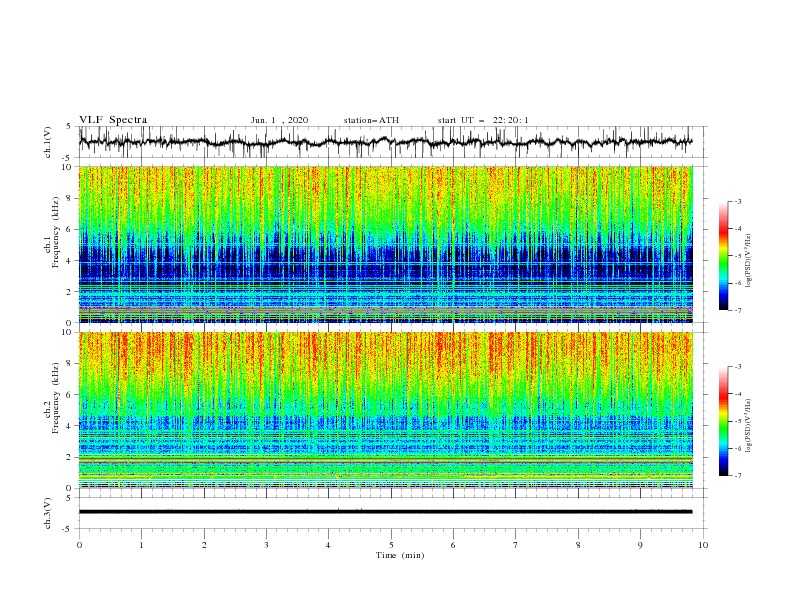Select the date text "Jun. 1 , 2020"
The width and height of the screenshot is (792, 612).
[x=279, y=120]
